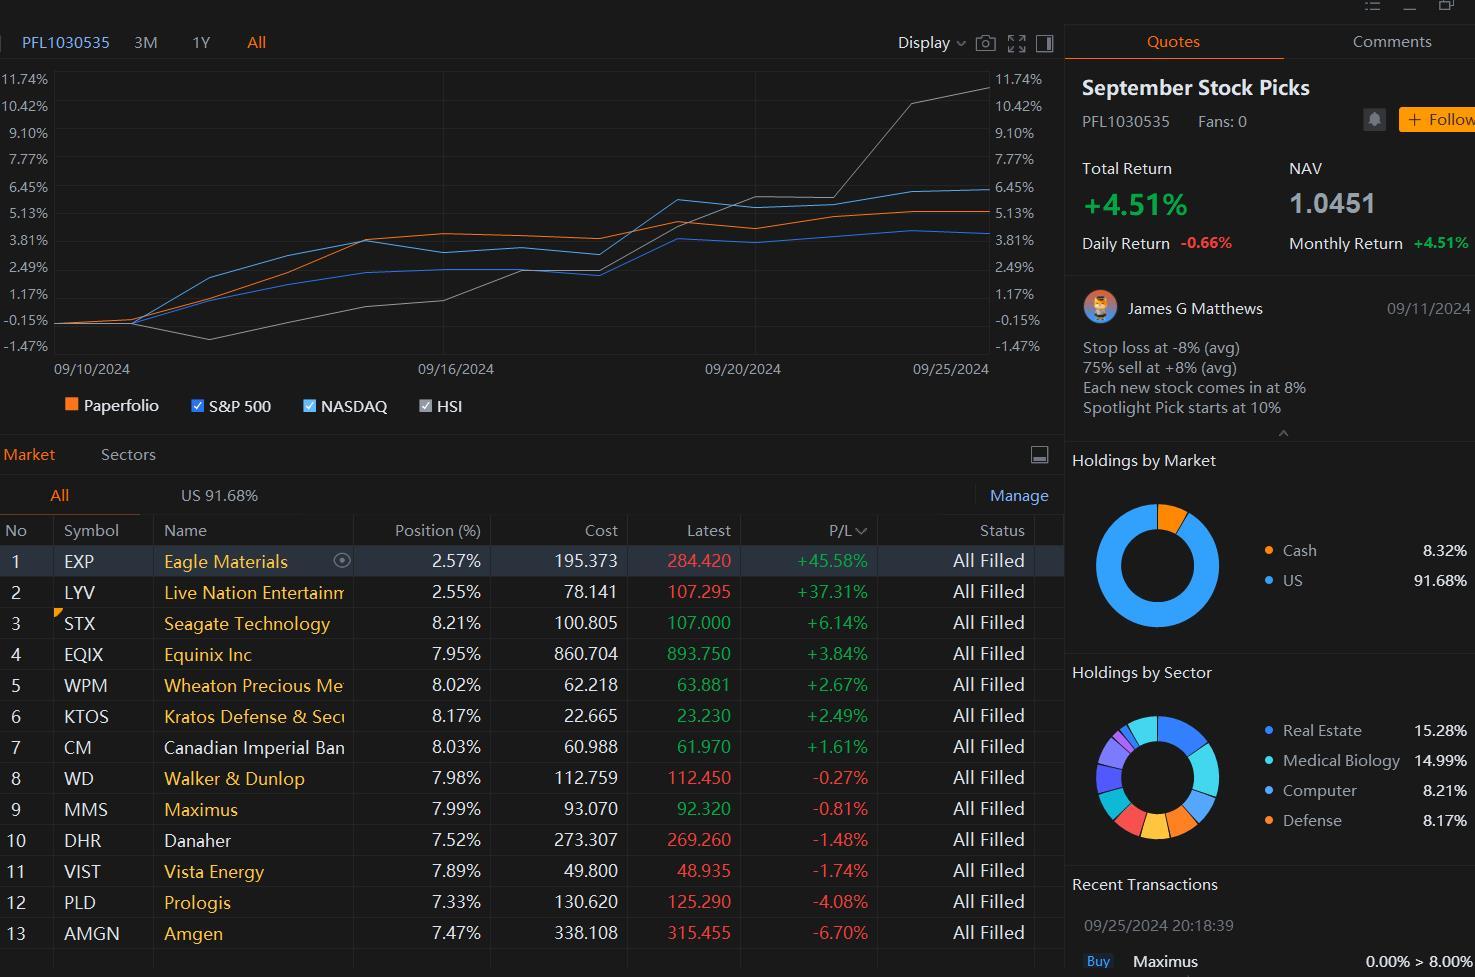Switch to the Quotes tab

pos(1173,42)
